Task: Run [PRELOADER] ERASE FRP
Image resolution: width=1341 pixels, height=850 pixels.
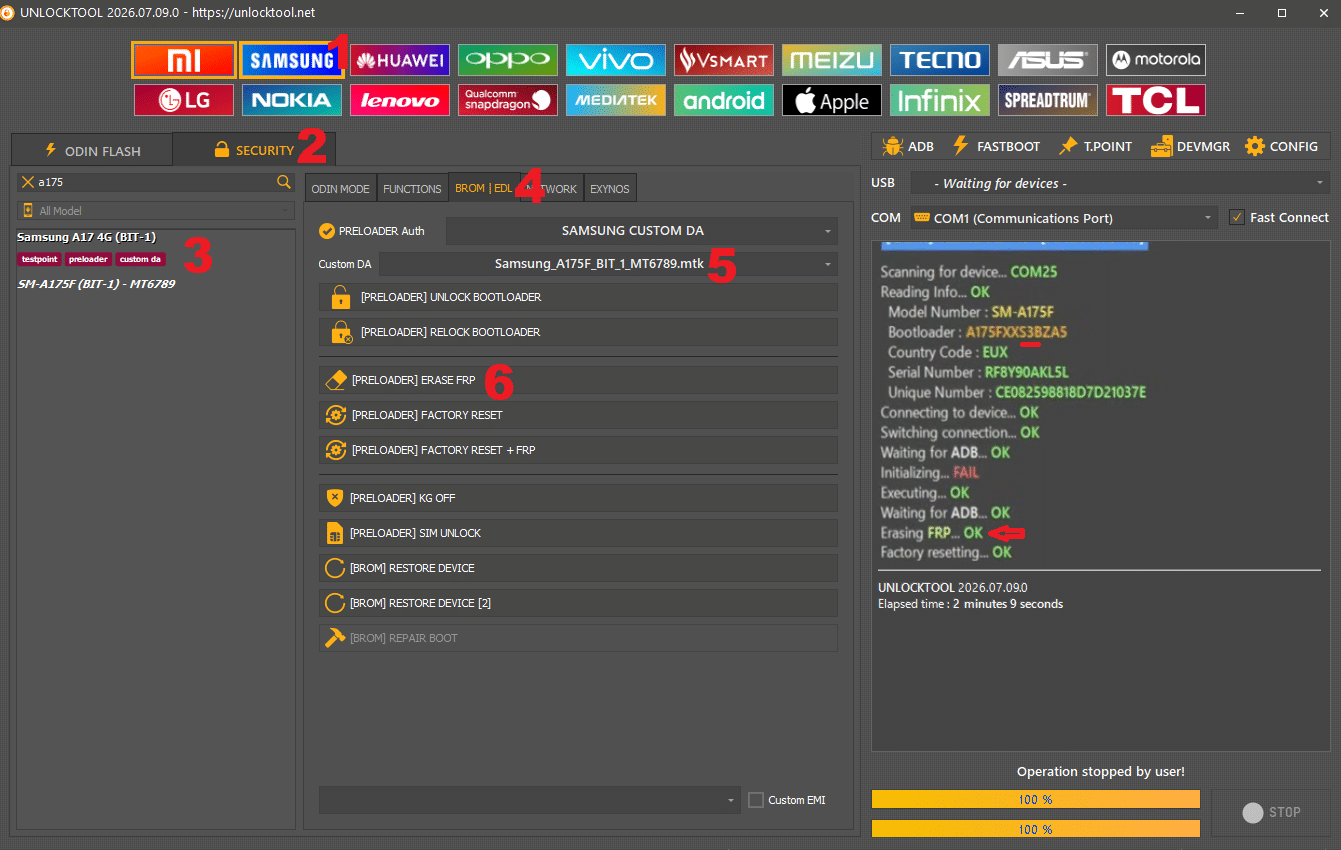Action: [x=578, y=380]
